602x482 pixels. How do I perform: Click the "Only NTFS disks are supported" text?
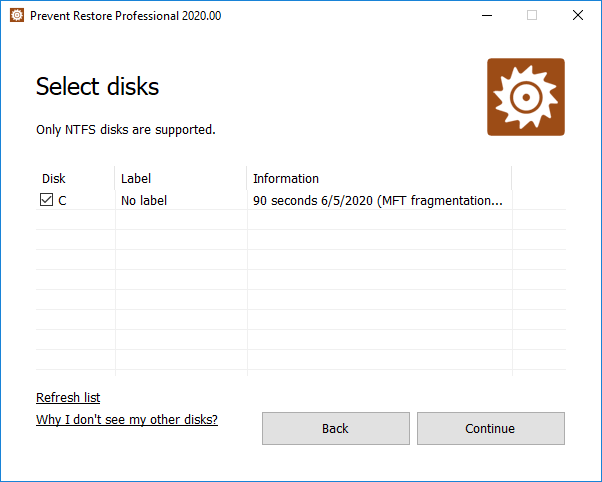click(x=126, y=129)
